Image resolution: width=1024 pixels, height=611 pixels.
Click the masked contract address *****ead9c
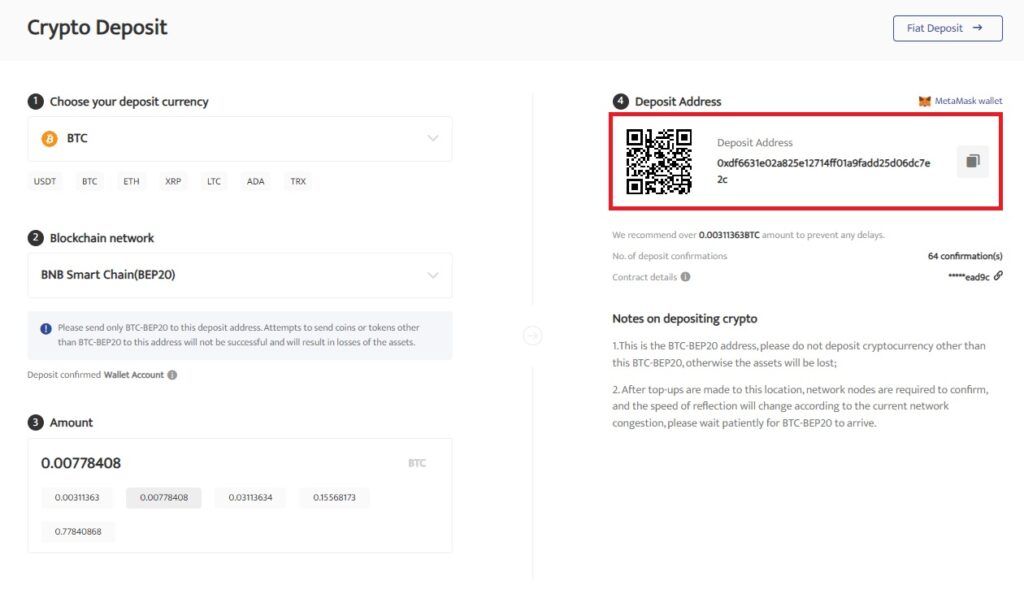[x=968, y=277]
